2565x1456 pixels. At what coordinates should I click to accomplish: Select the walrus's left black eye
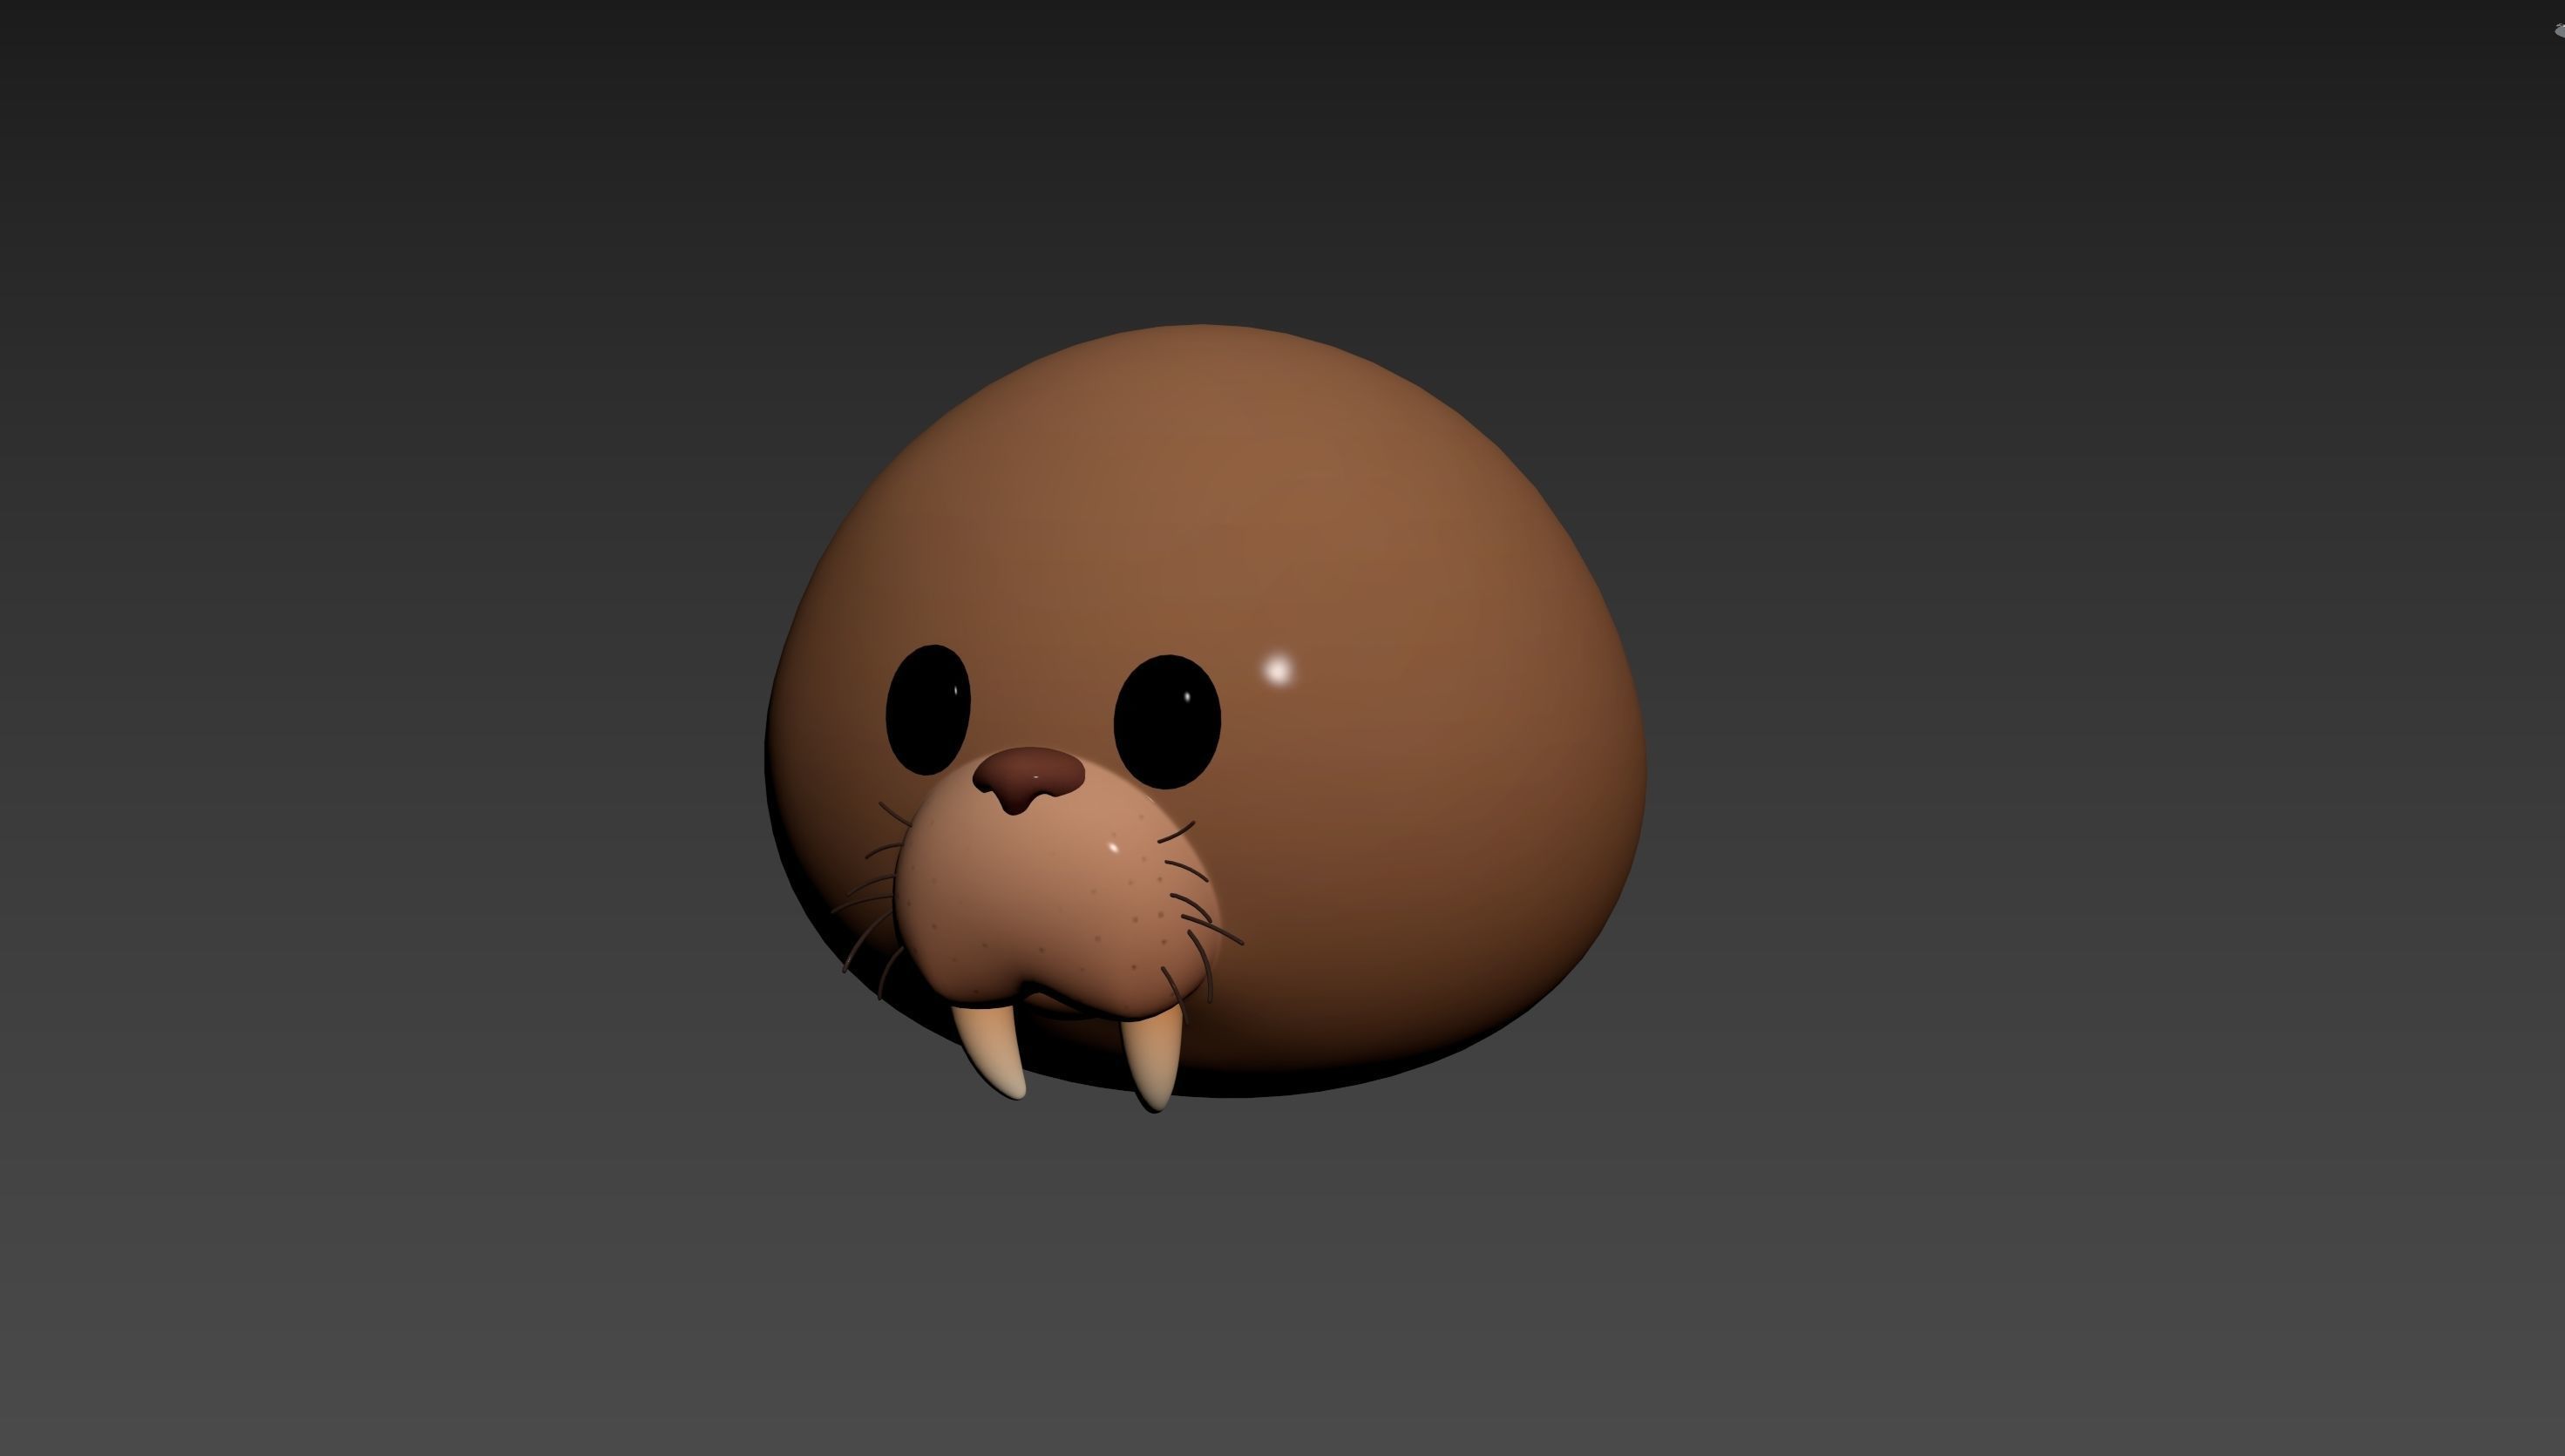(928, 709)
